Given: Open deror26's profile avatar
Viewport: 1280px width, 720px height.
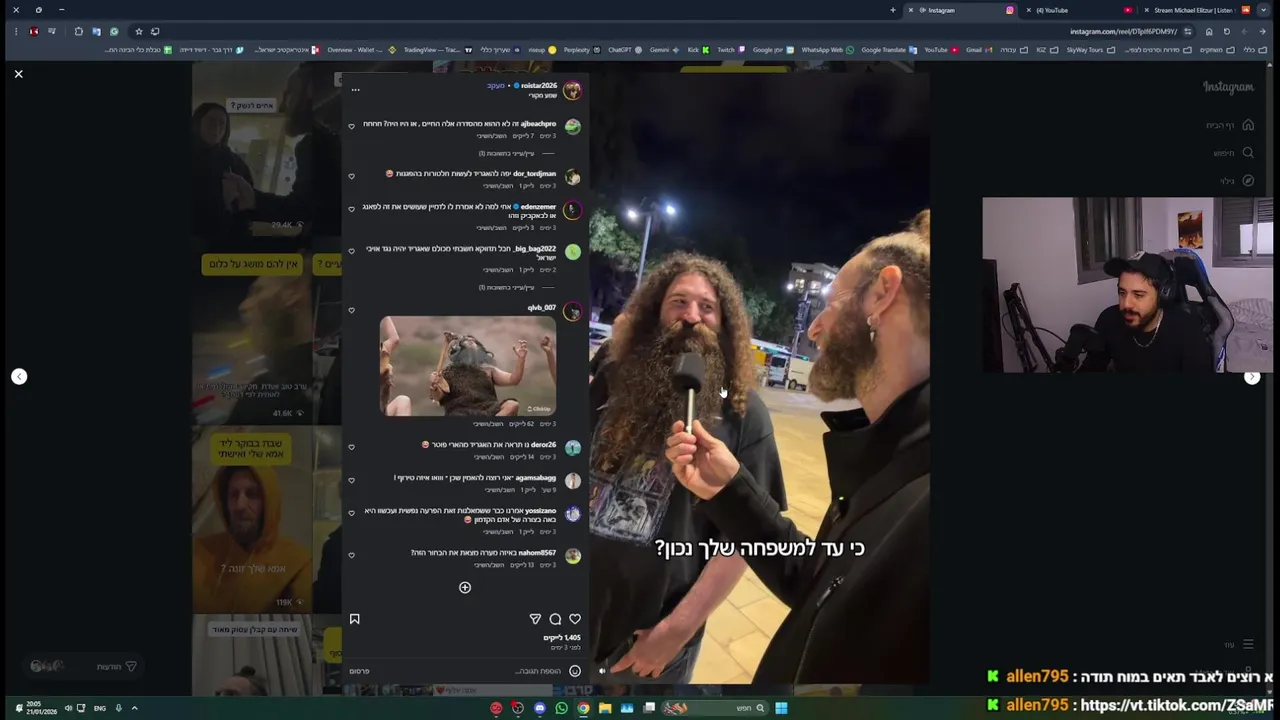Looking at the screenshot, I should click(572, 448).
